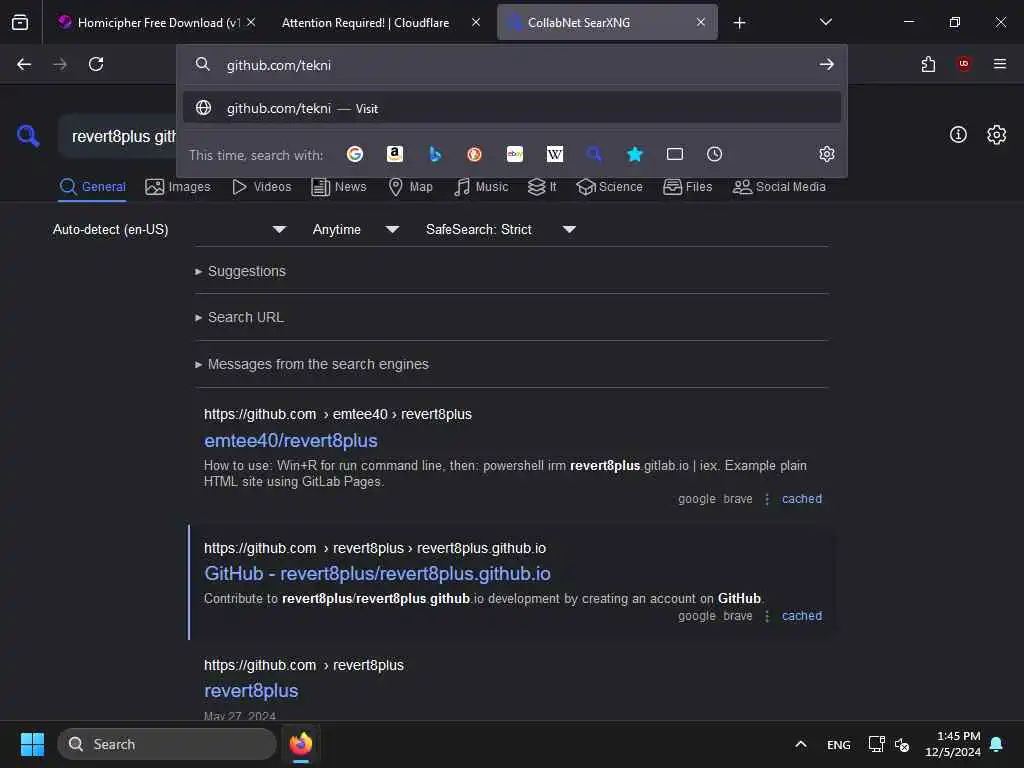Viewport: 1024px width, 768px height.
Task: Search open tabs via the tab icon
Action: click(x=675, y=154)
